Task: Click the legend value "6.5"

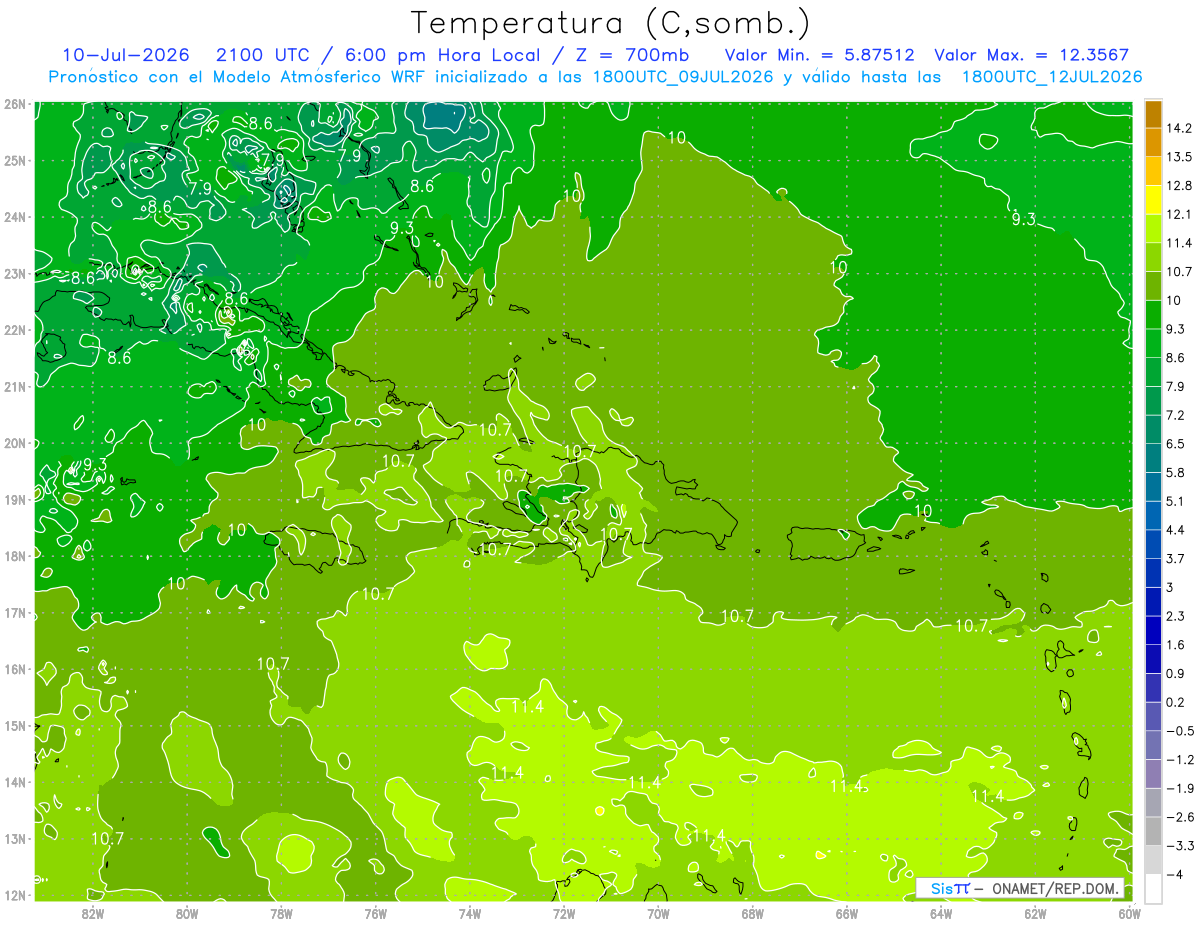Action: pyautogui.click(x=1176, y=444)
